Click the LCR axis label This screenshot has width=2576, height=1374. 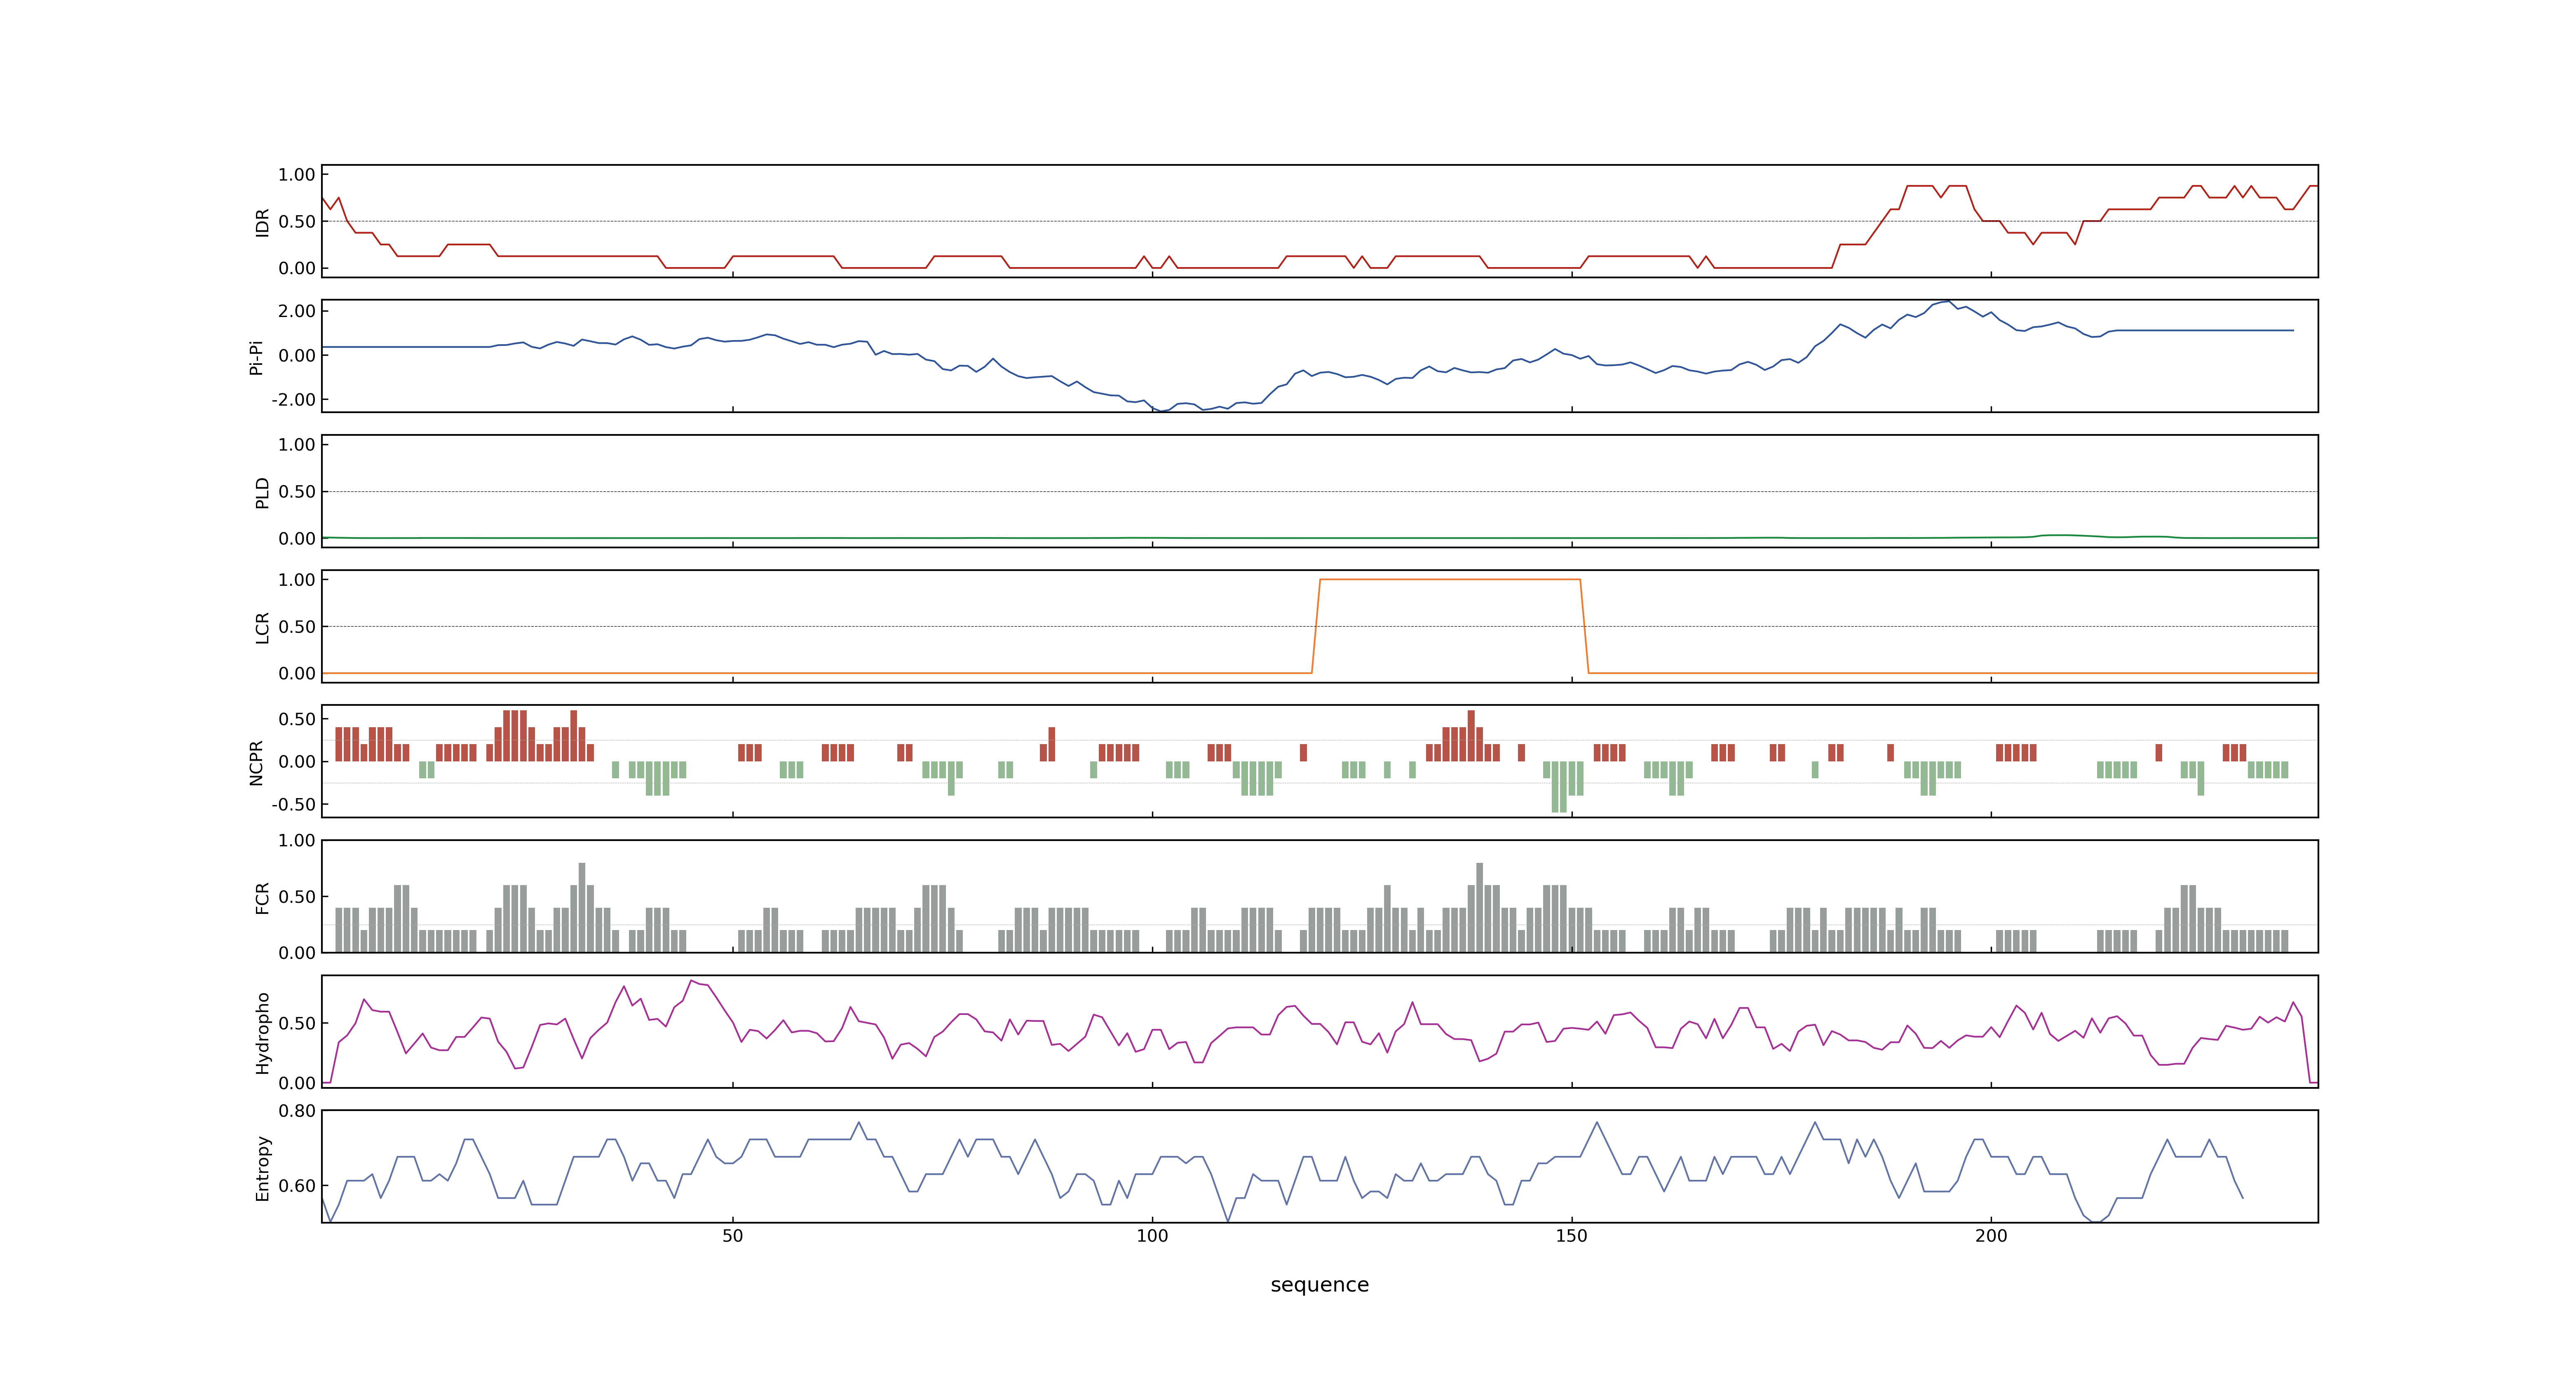point(262,627)
